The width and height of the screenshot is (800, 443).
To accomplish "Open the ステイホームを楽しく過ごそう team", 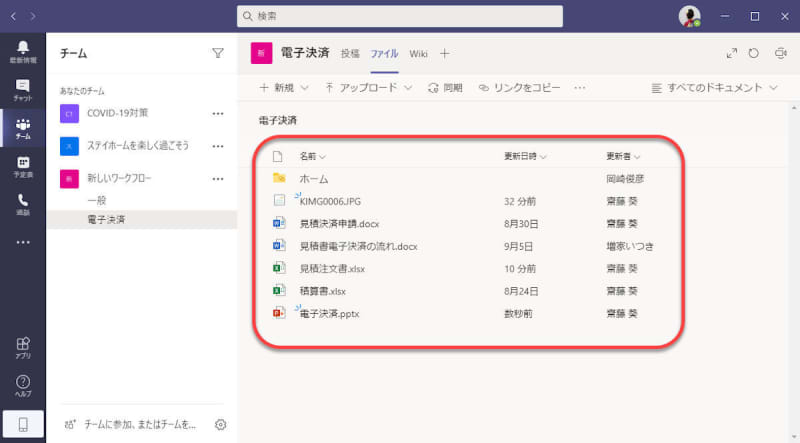I will click(138, 146).
